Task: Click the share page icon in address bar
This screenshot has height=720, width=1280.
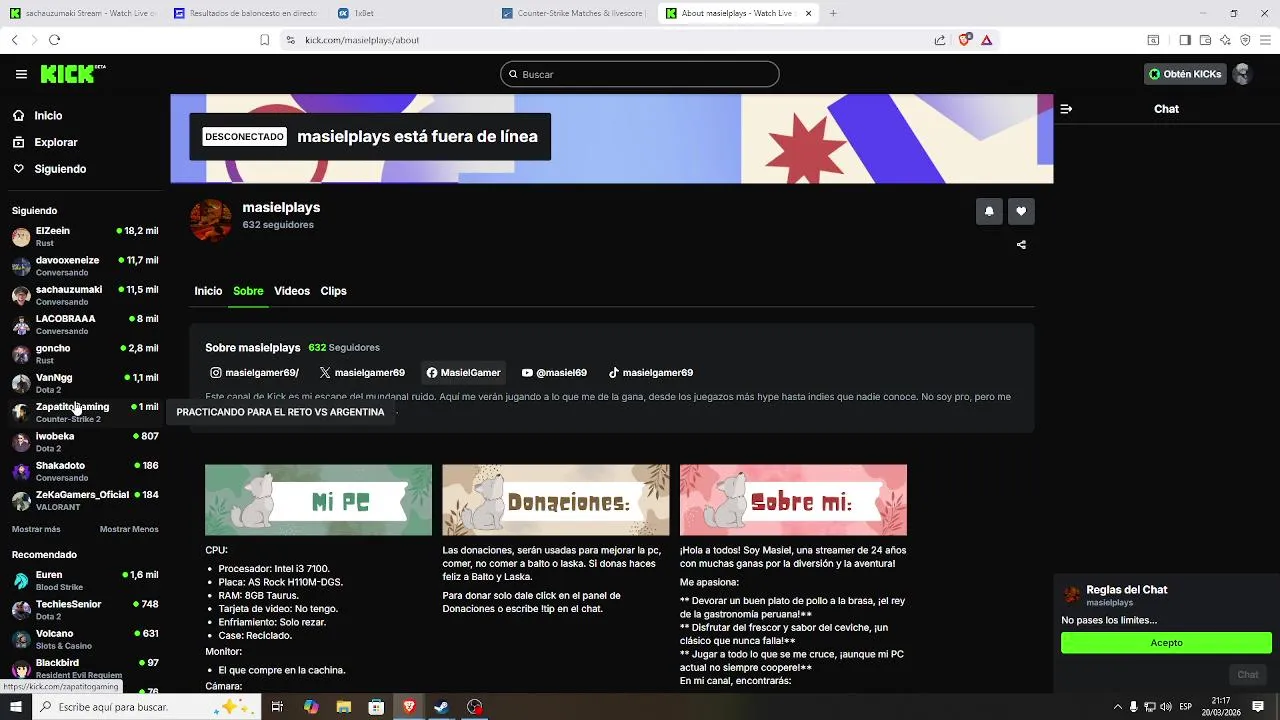Action: [x=940, y=40]
